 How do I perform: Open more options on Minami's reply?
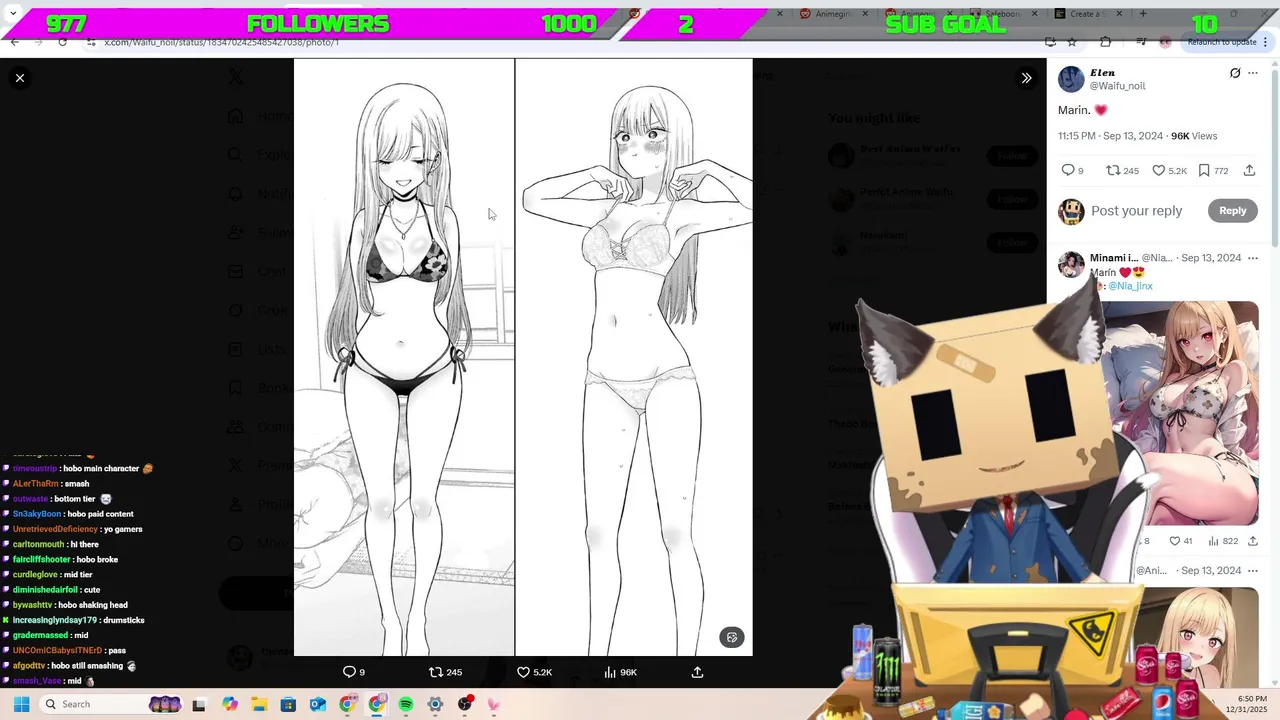coord(1253,258)
